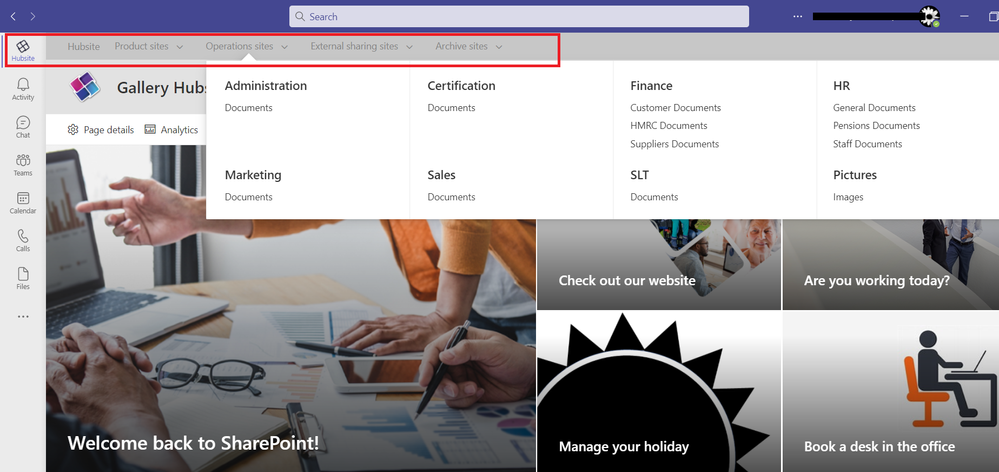Open Are you working today tile
Screen dimensions: 999x472
click(891, 264)
